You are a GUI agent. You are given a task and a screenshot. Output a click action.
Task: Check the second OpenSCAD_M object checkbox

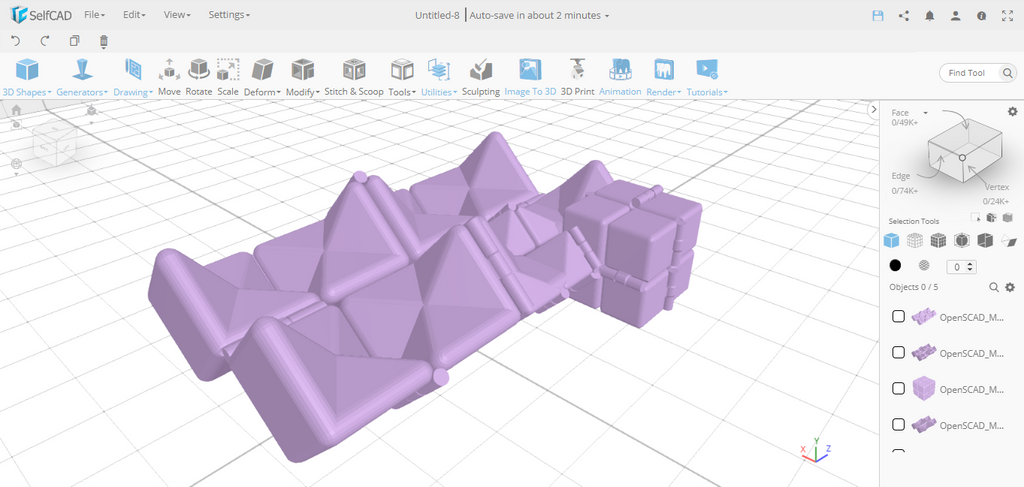(899, 353)
